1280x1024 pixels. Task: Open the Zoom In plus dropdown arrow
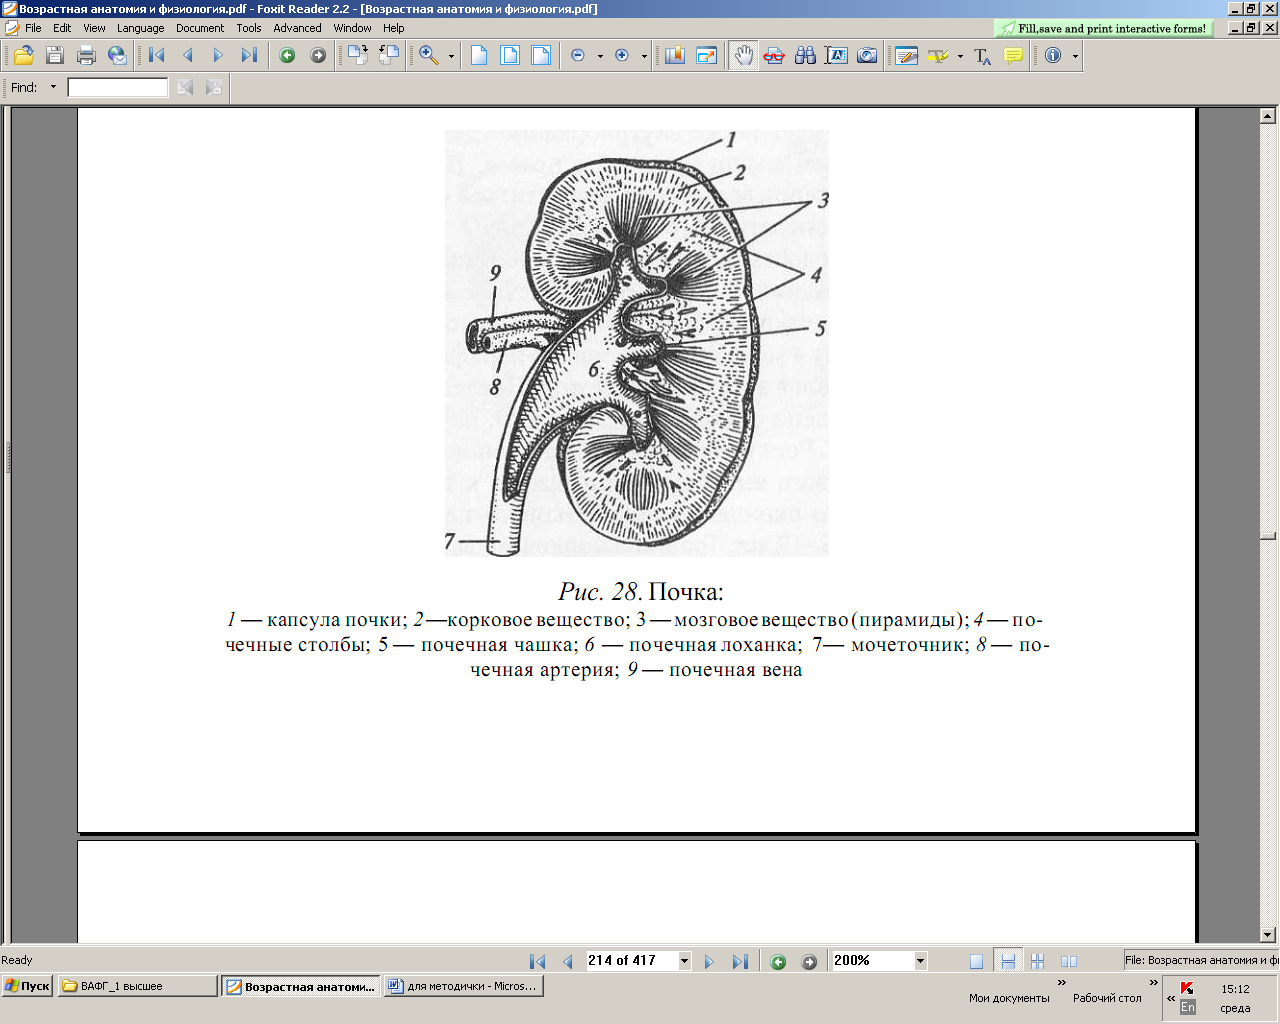[x=644, y=56]
